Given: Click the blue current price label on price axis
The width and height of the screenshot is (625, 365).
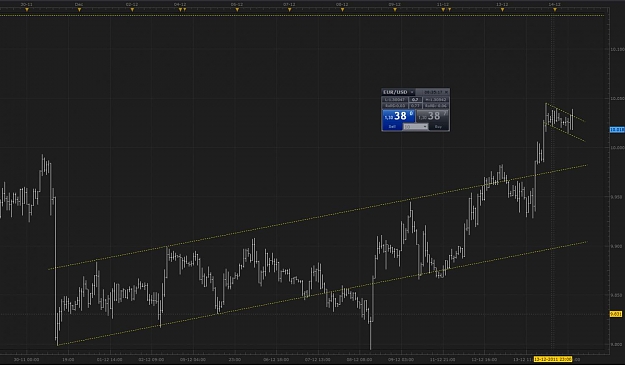Looking at the screenshot, I should 617,130.
